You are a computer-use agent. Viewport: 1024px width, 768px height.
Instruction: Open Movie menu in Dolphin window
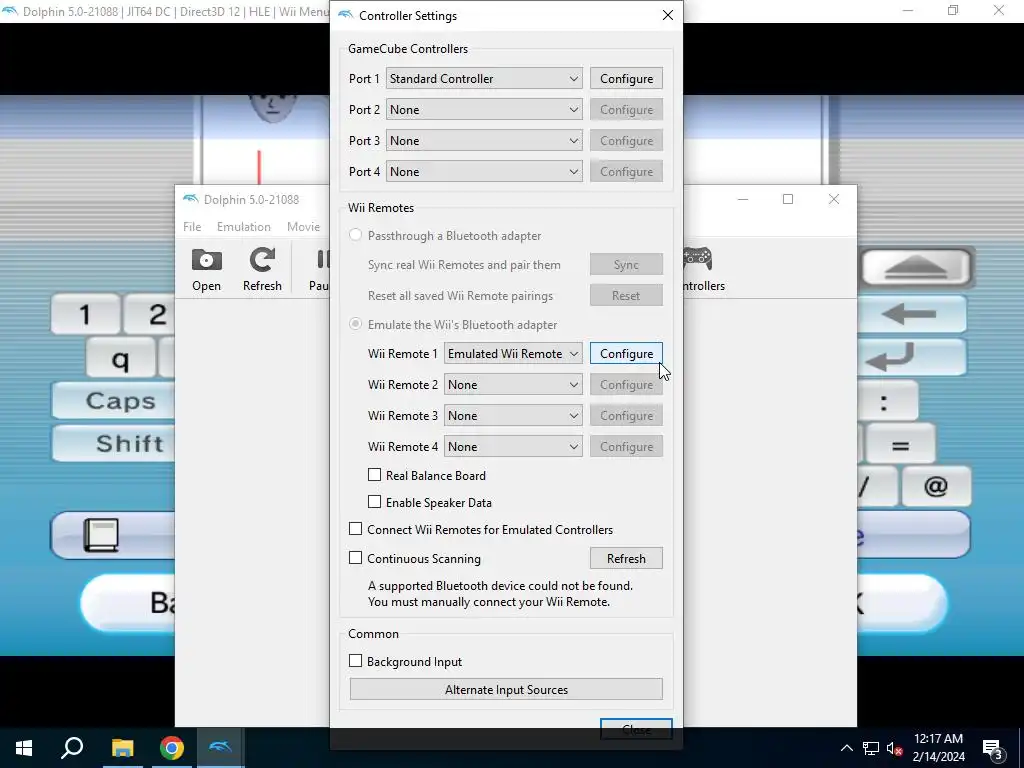point(304,227)
